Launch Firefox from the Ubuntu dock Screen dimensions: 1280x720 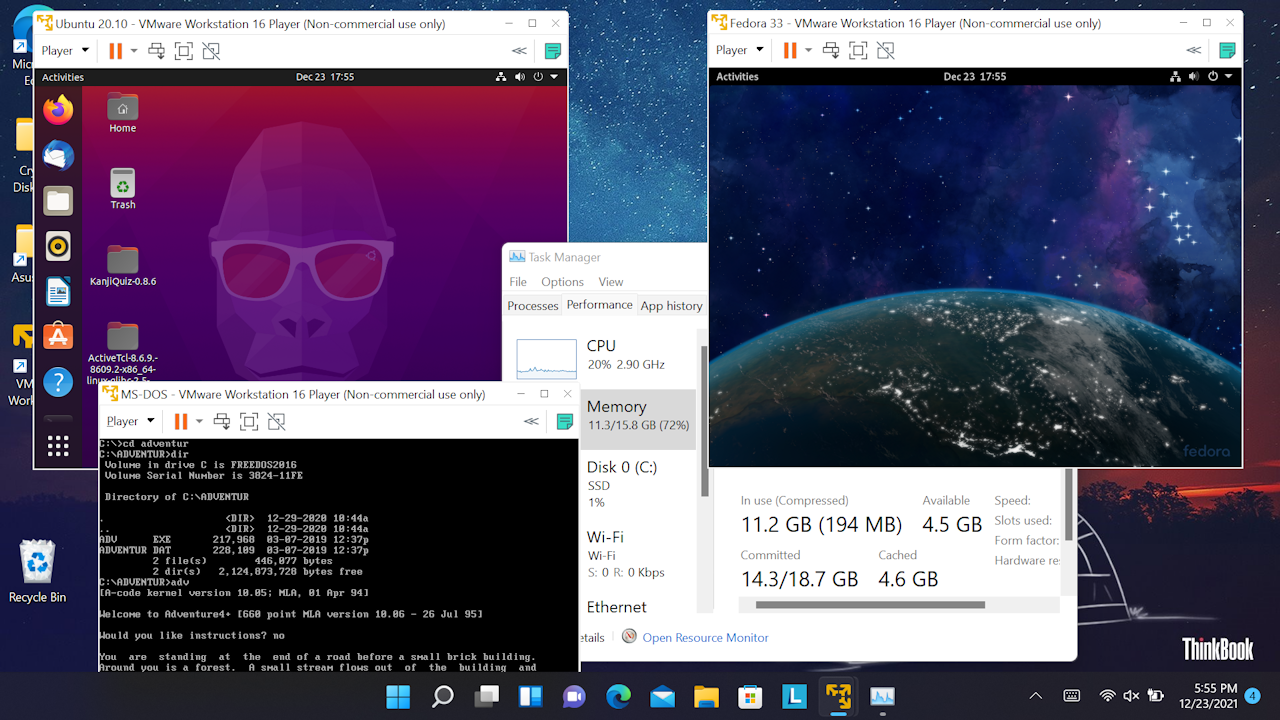(58, 110)
